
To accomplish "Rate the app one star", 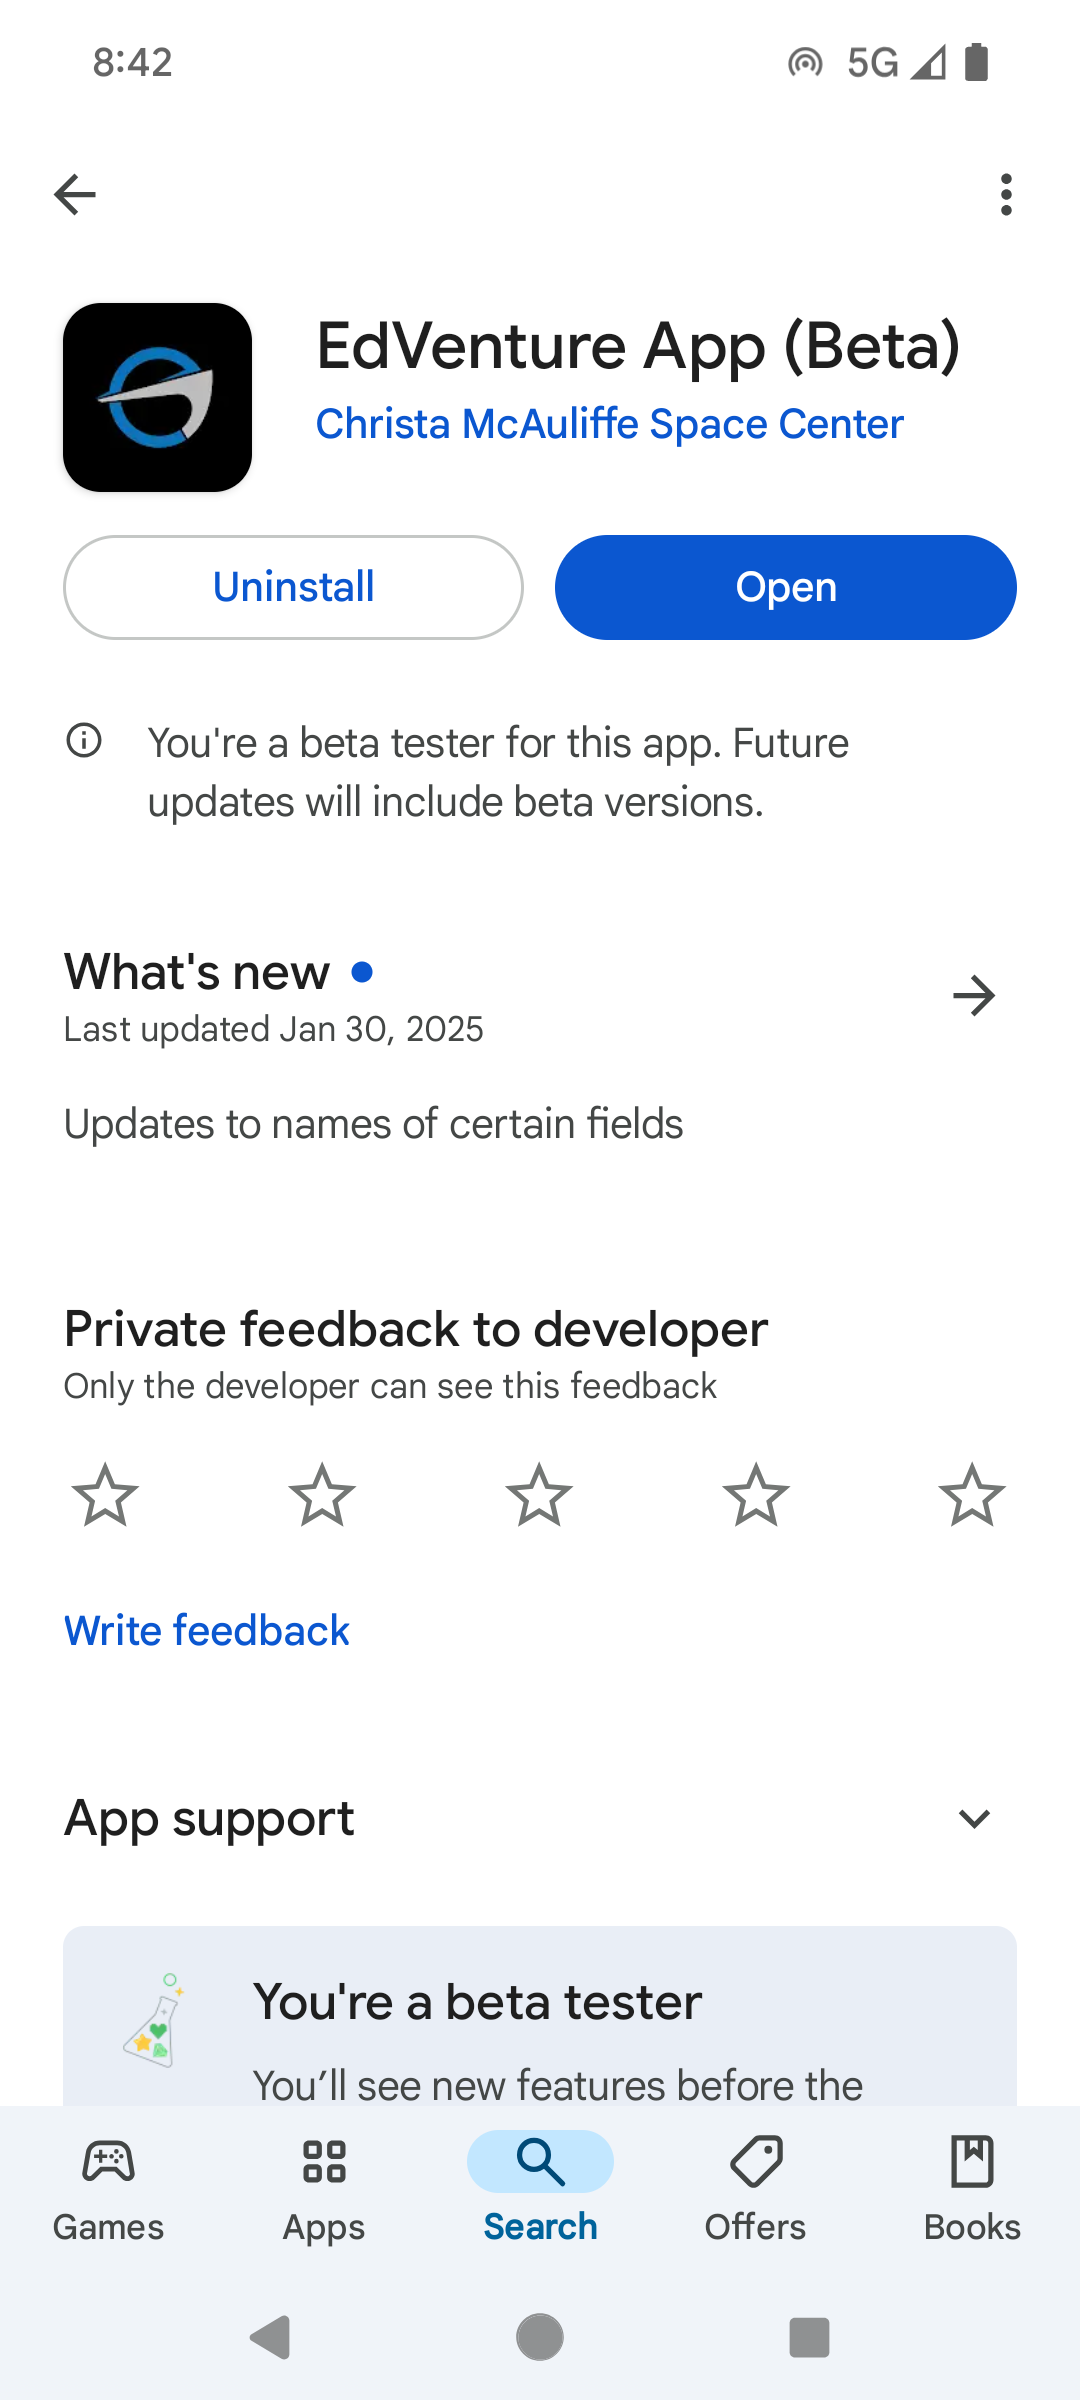I will point(105,1495).
